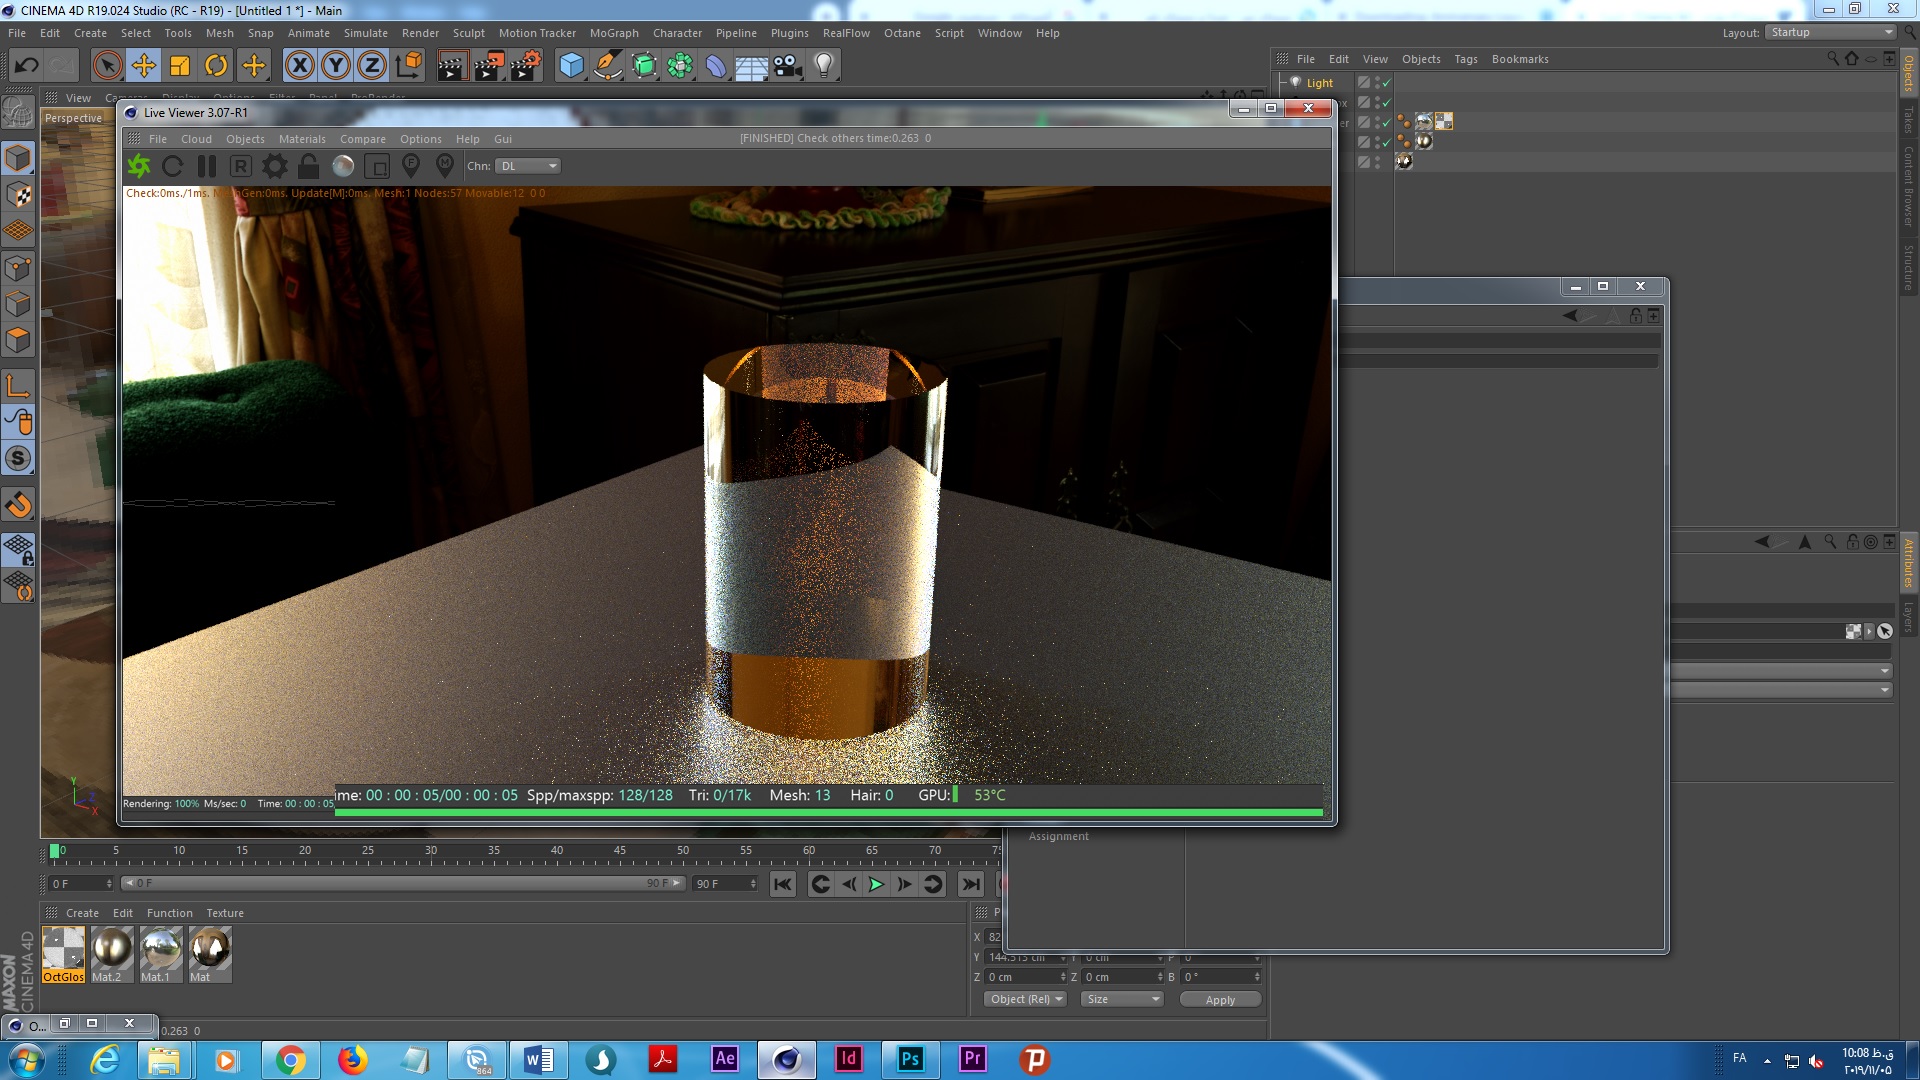This screenshot has width=1920, height=1080.
Task: Click the 0 F current frame stepper
Action: pos(109,884)
